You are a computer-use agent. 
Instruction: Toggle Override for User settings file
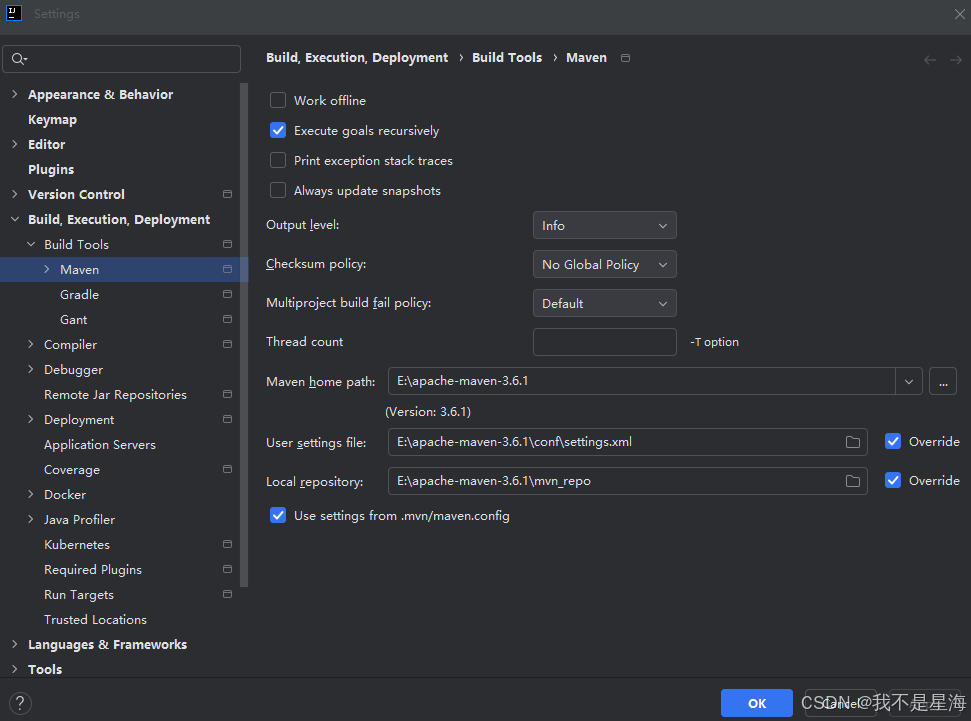pyautogui.click(x=893, y=442)
